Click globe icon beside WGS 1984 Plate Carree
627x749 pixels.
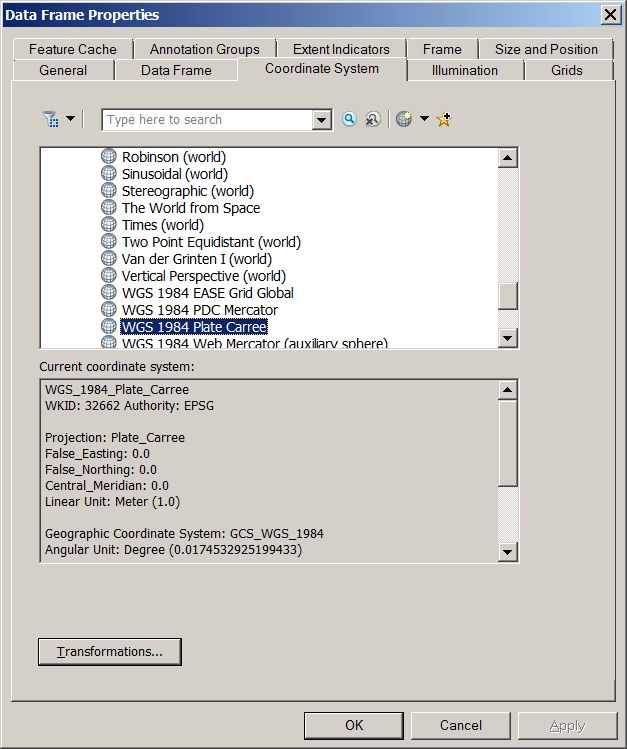click(109, 326)
